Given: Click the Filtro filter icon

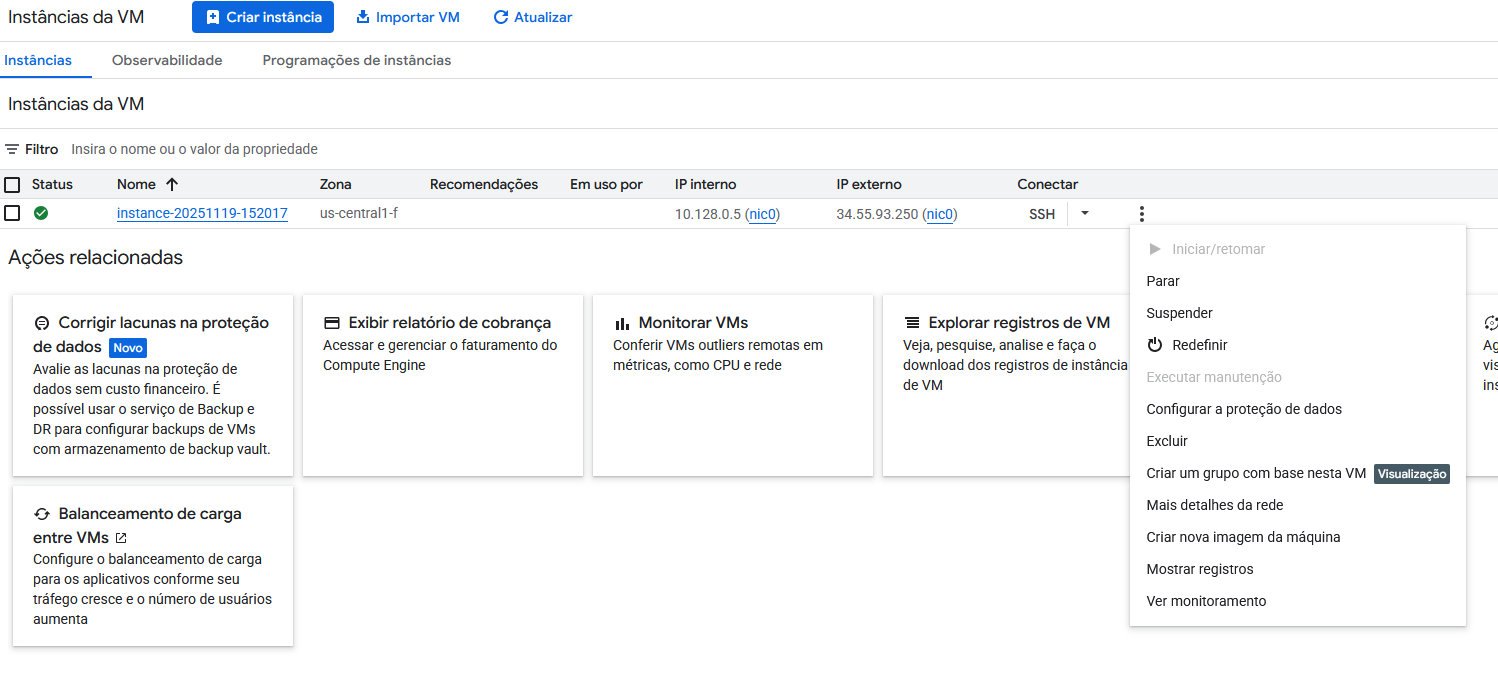Looking at the screenshot, I should pos(12,149).
